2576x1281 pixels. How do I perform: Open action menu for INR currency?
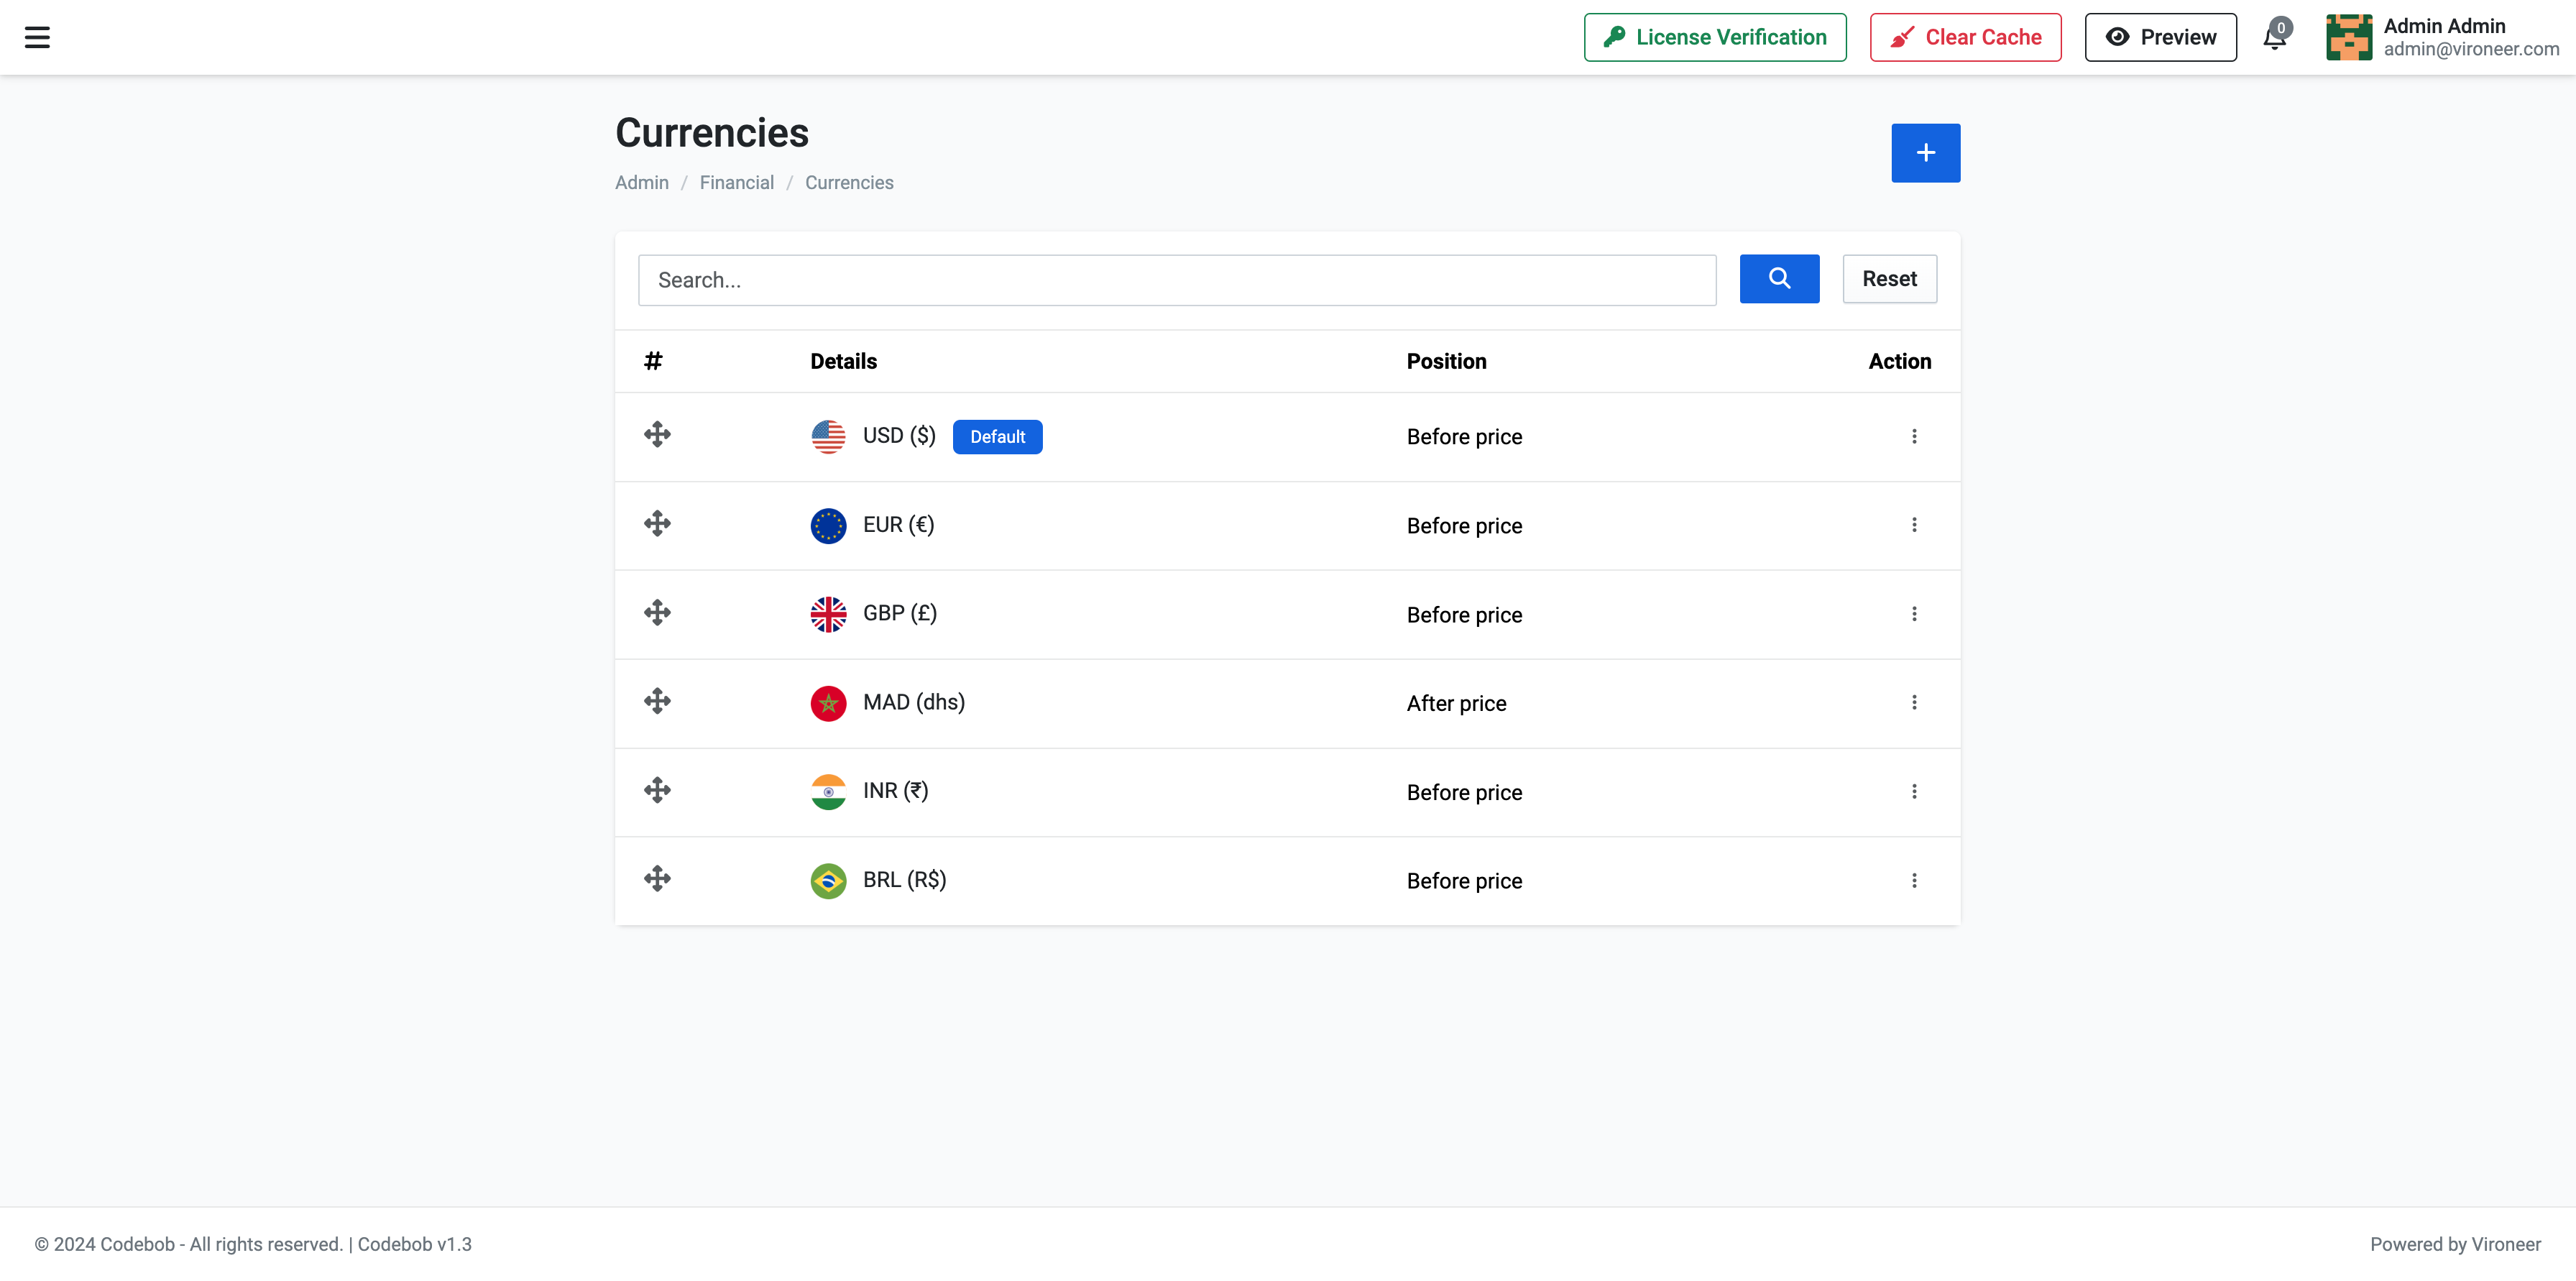[x=1914, y=792]
